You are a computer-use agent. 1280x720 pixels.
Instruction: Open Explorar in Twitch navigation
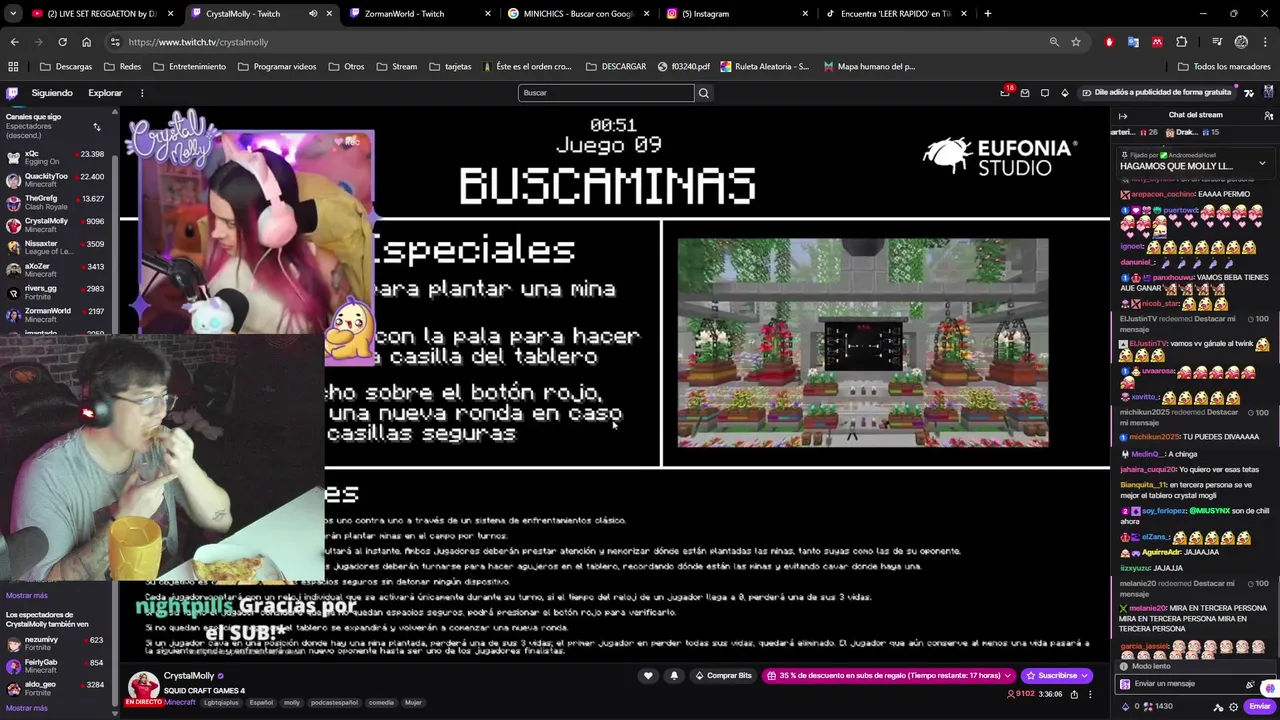pos(105,93)
